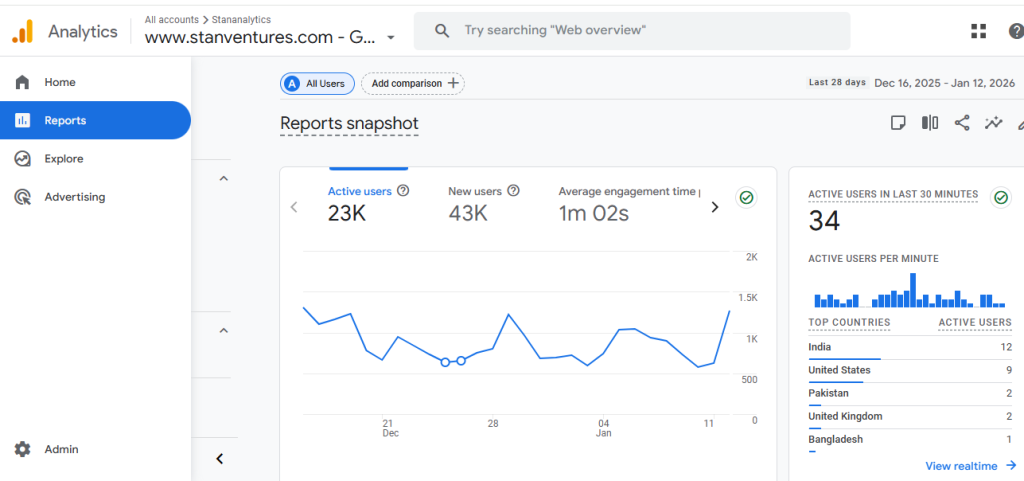
Task: Go to Advertising in the sidebar
Action: point(74,197)
